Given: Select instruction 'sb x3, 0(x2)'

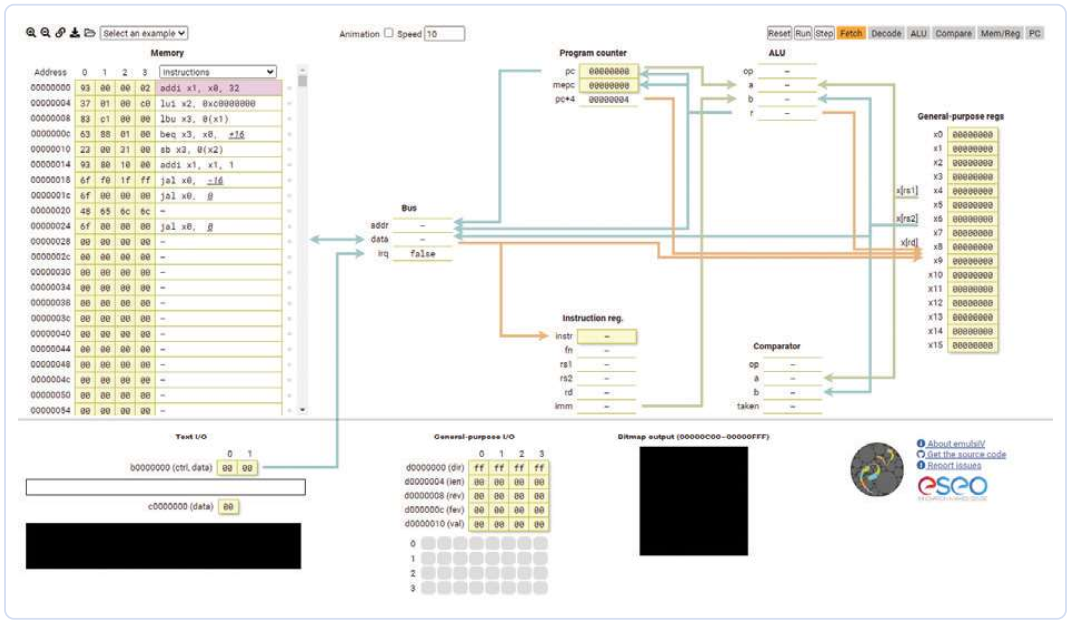Looking at the screenshot, I should 220,149.
